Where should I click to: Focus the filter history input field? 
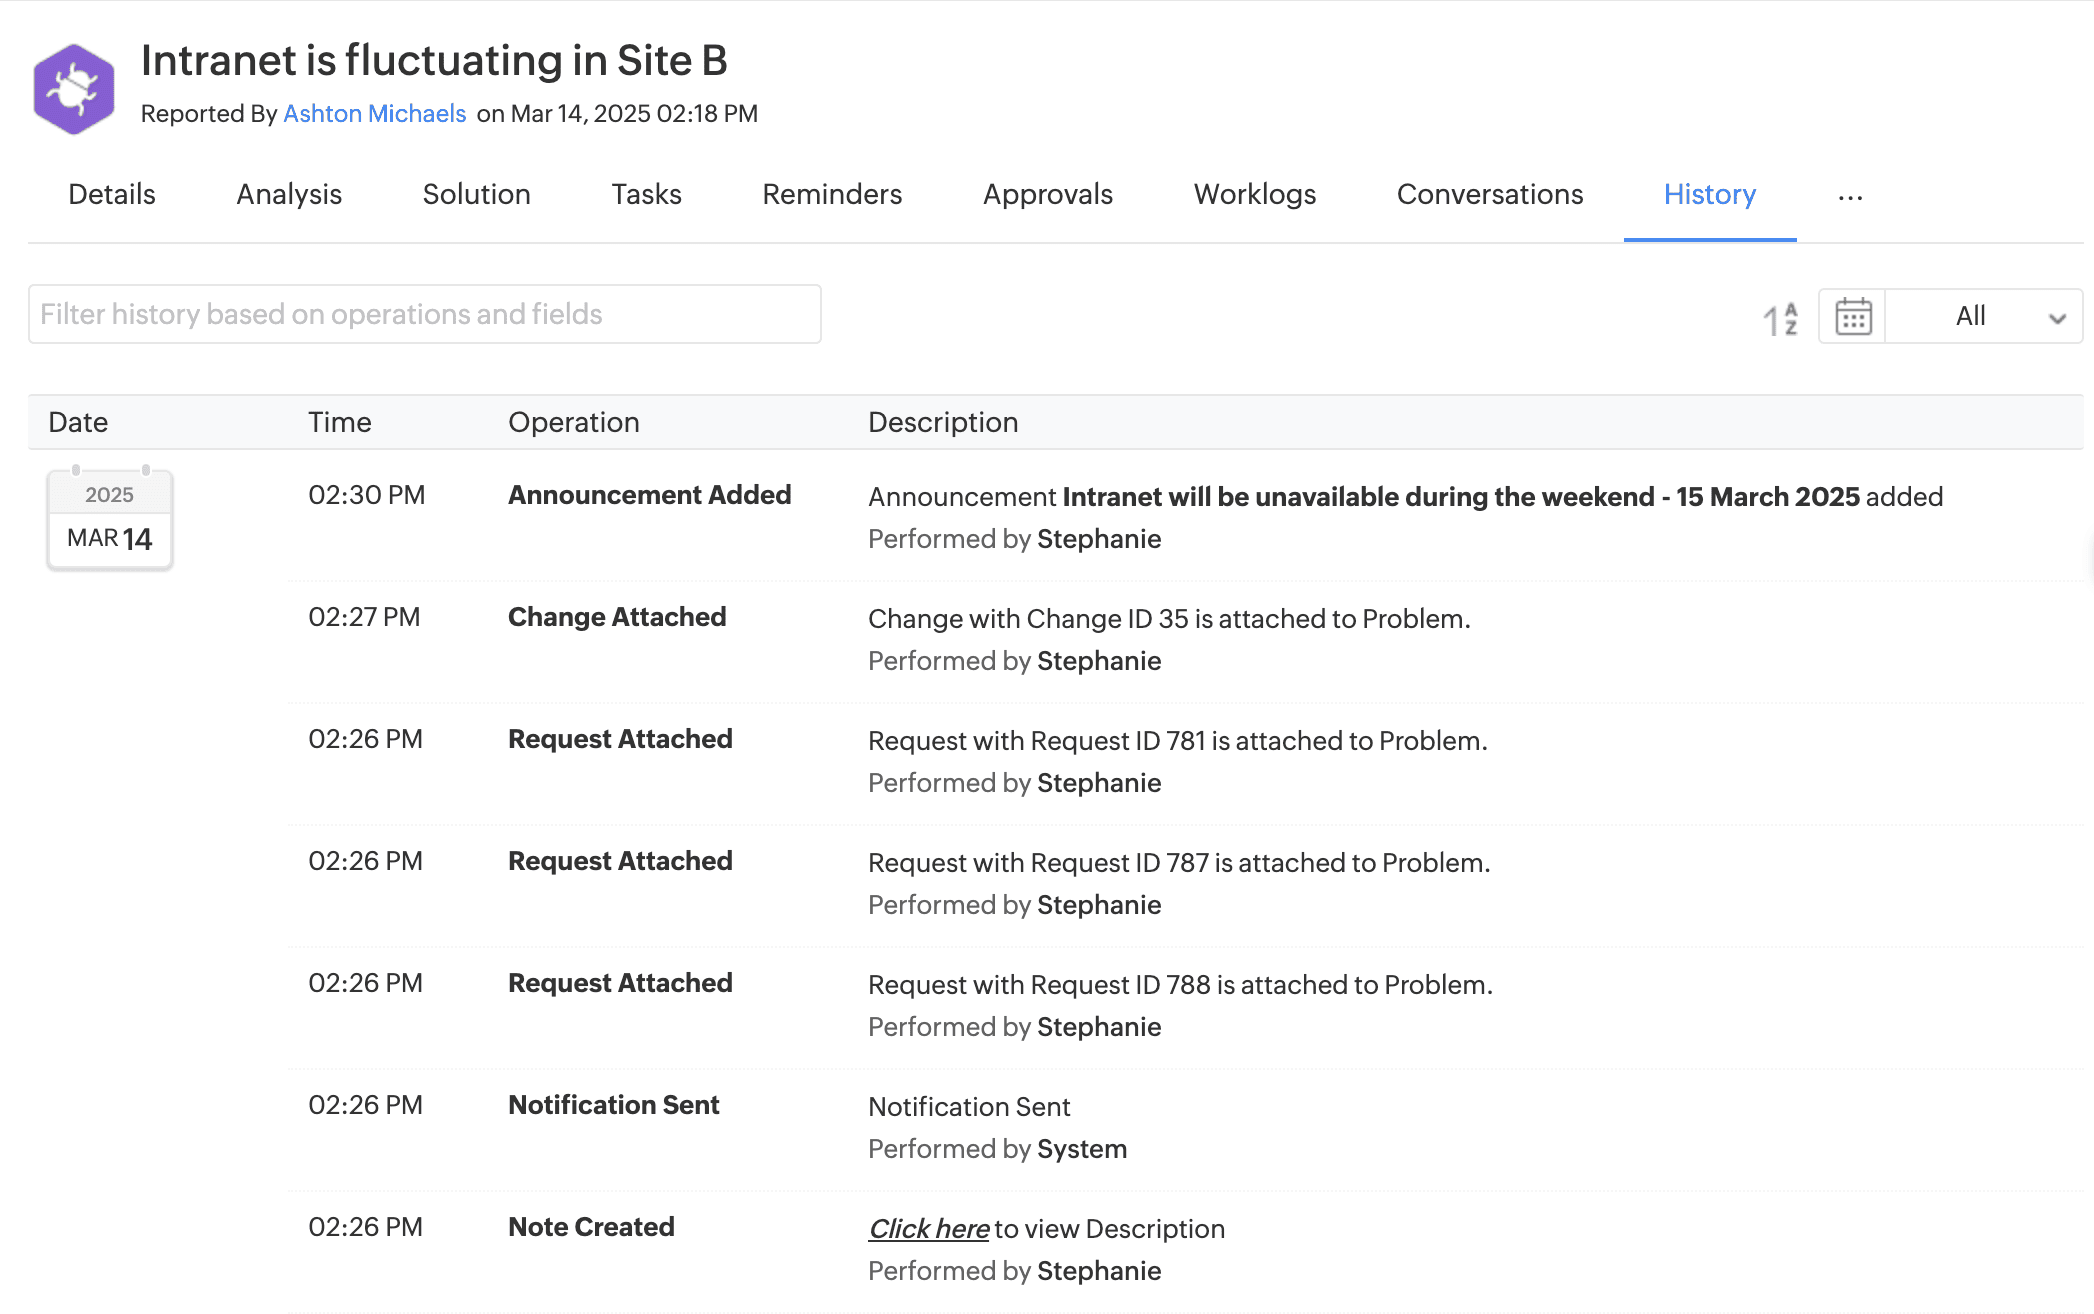[424, 314]
